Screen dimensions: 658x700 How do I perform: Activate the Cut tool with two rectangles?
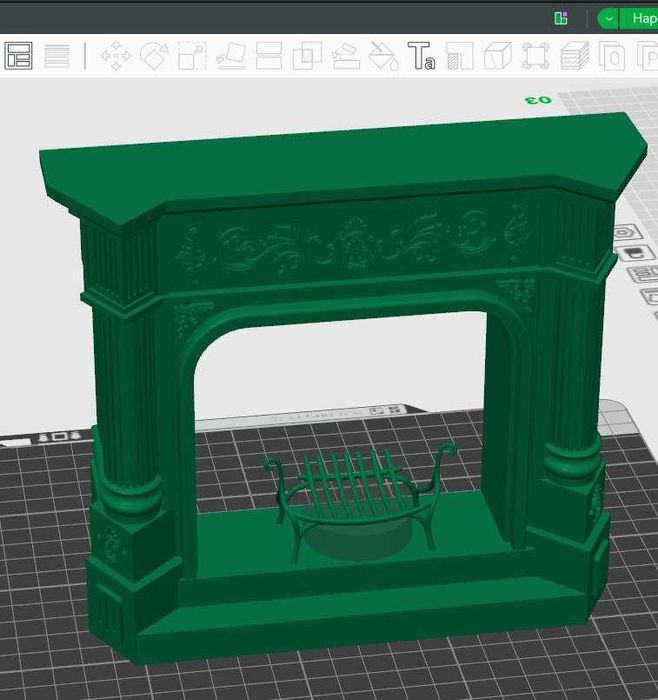(x=269, y=56)
